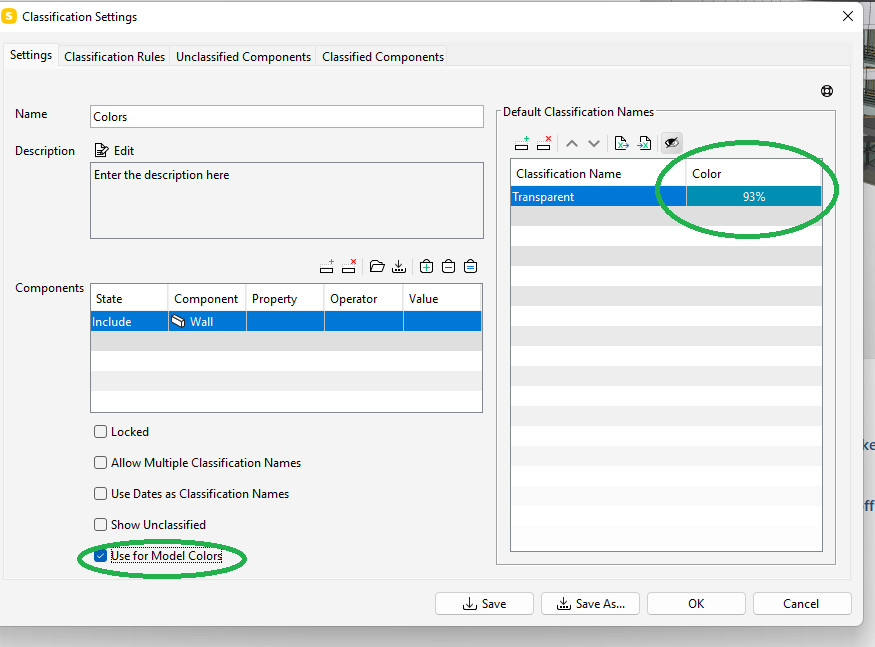Enable the Show Unclassified checkbox
The height and width of the screenshot is (647, 875).
pyautogui.click(x=100, y=525)
